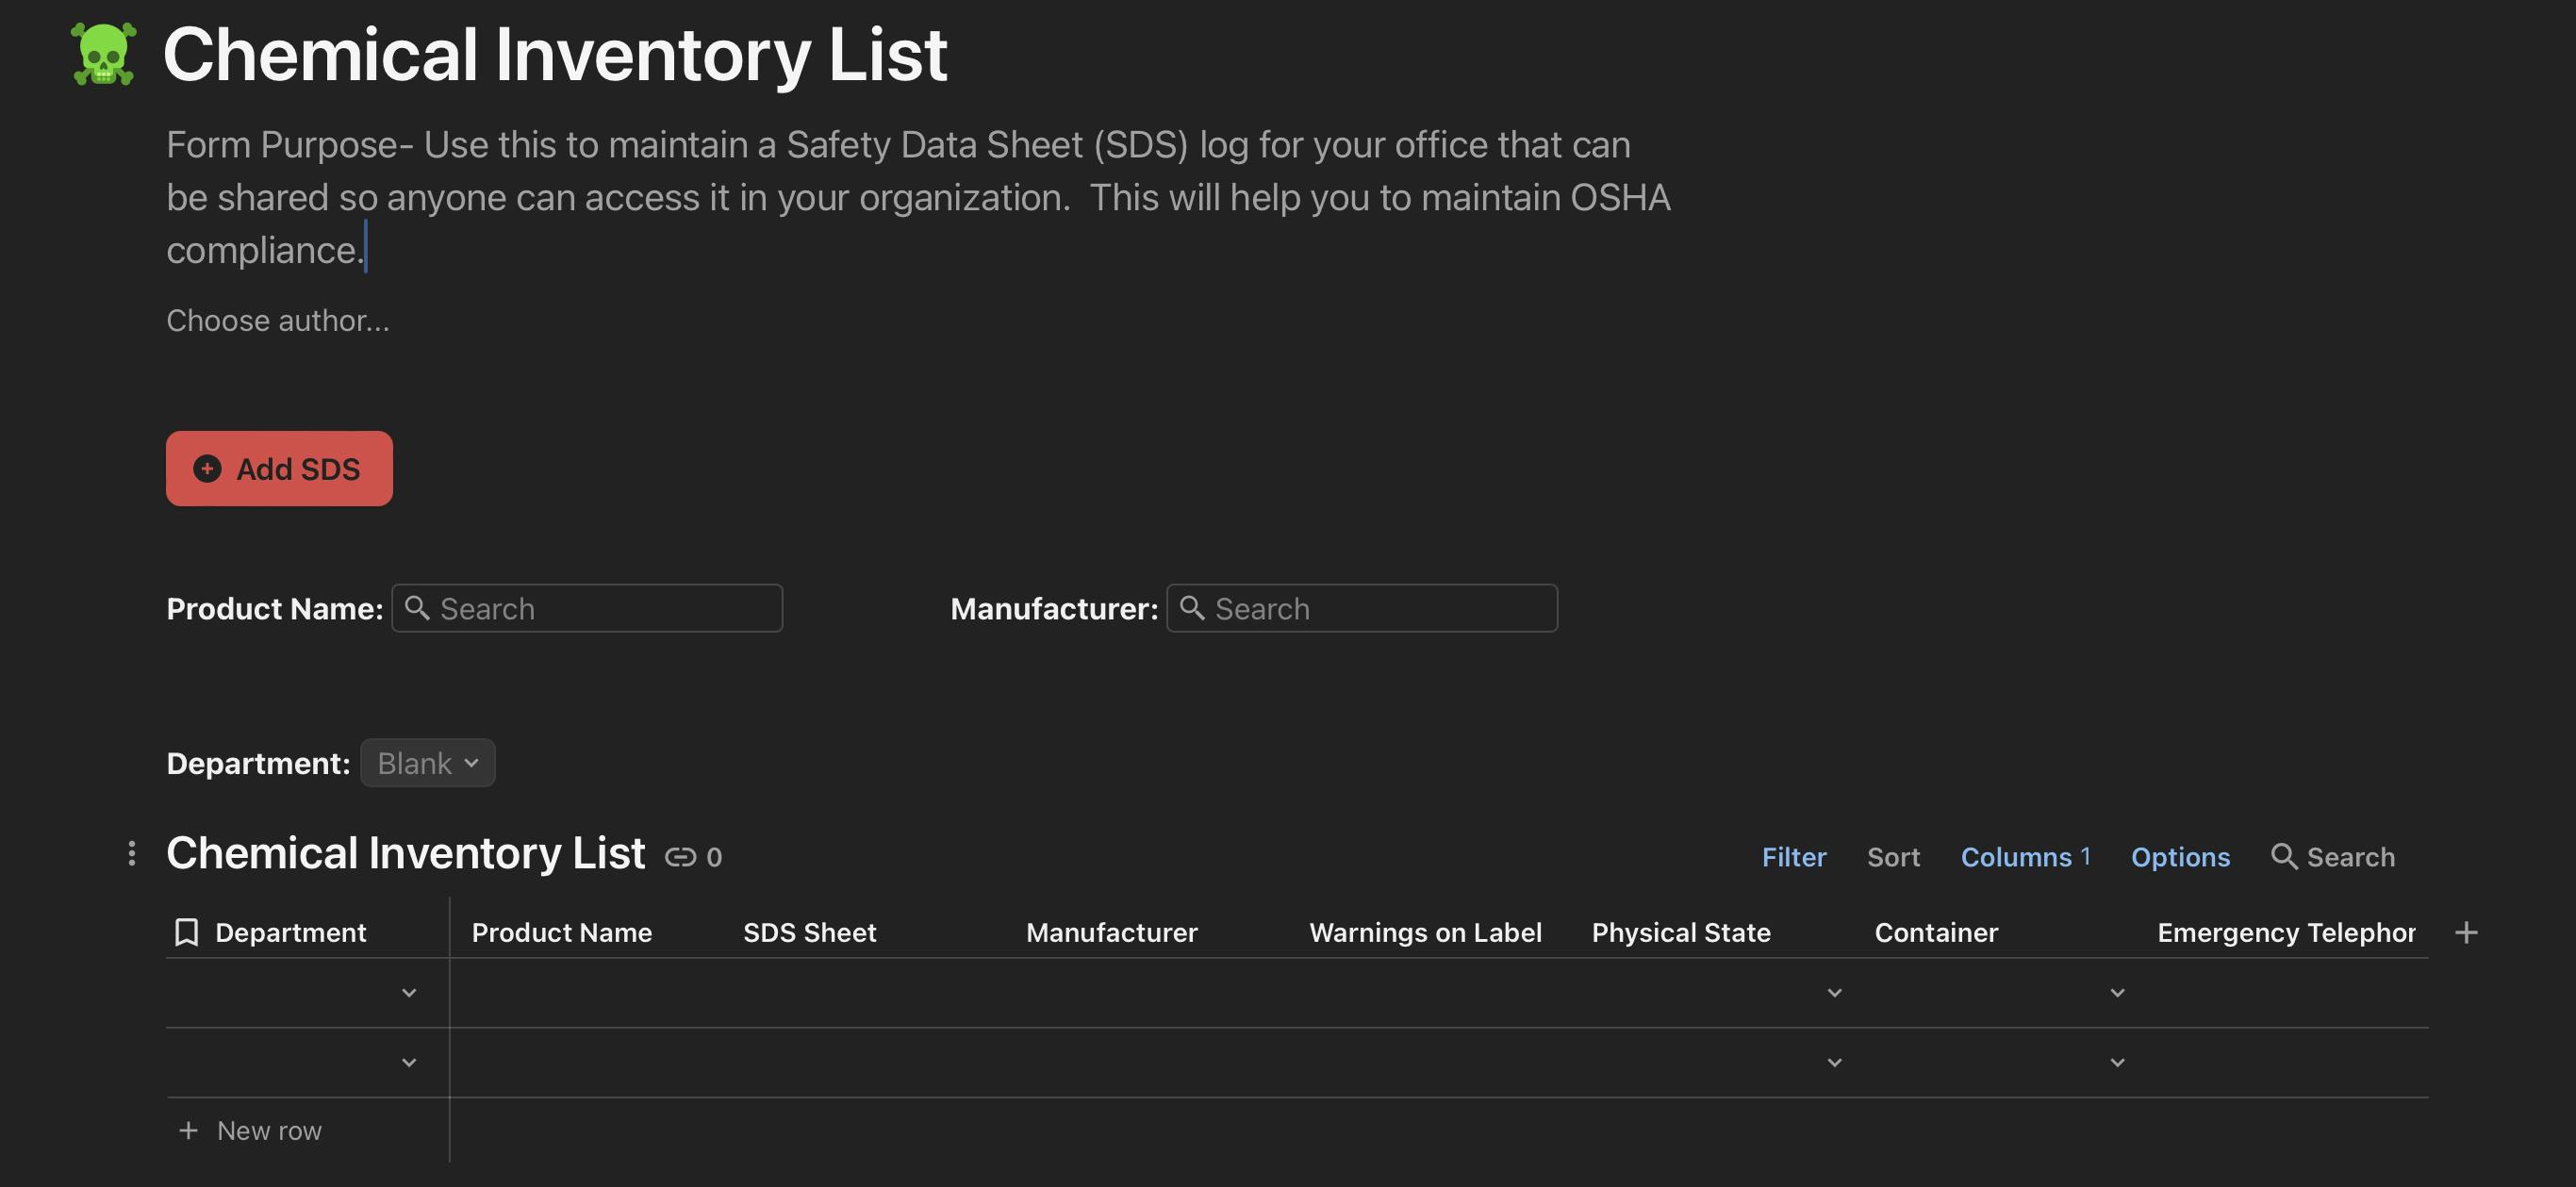Click the Physical State column header

pos(1681,932)
